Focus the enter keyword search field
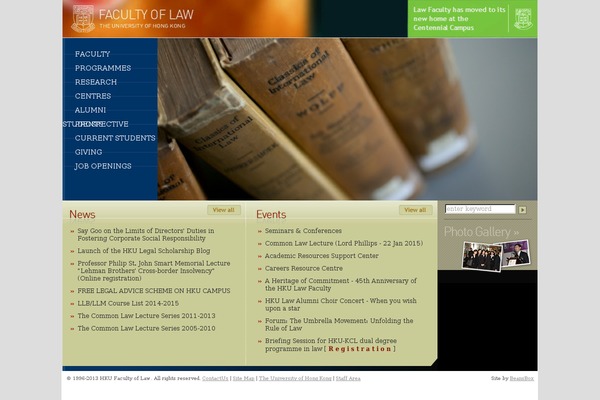This screenshot has width=600, height=400. click(480, 209)
